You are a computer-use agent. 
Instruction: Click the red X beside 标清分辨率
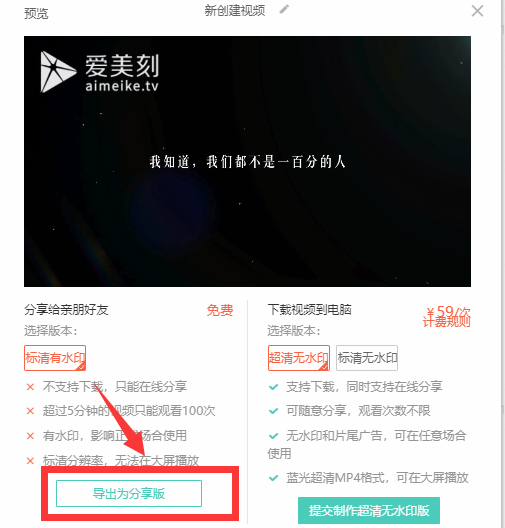[x=30, y=461]
